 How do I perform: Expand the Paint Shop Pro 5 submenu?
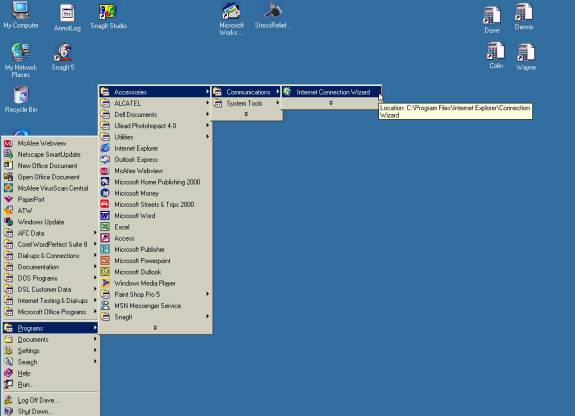click(x=155, y=294)
